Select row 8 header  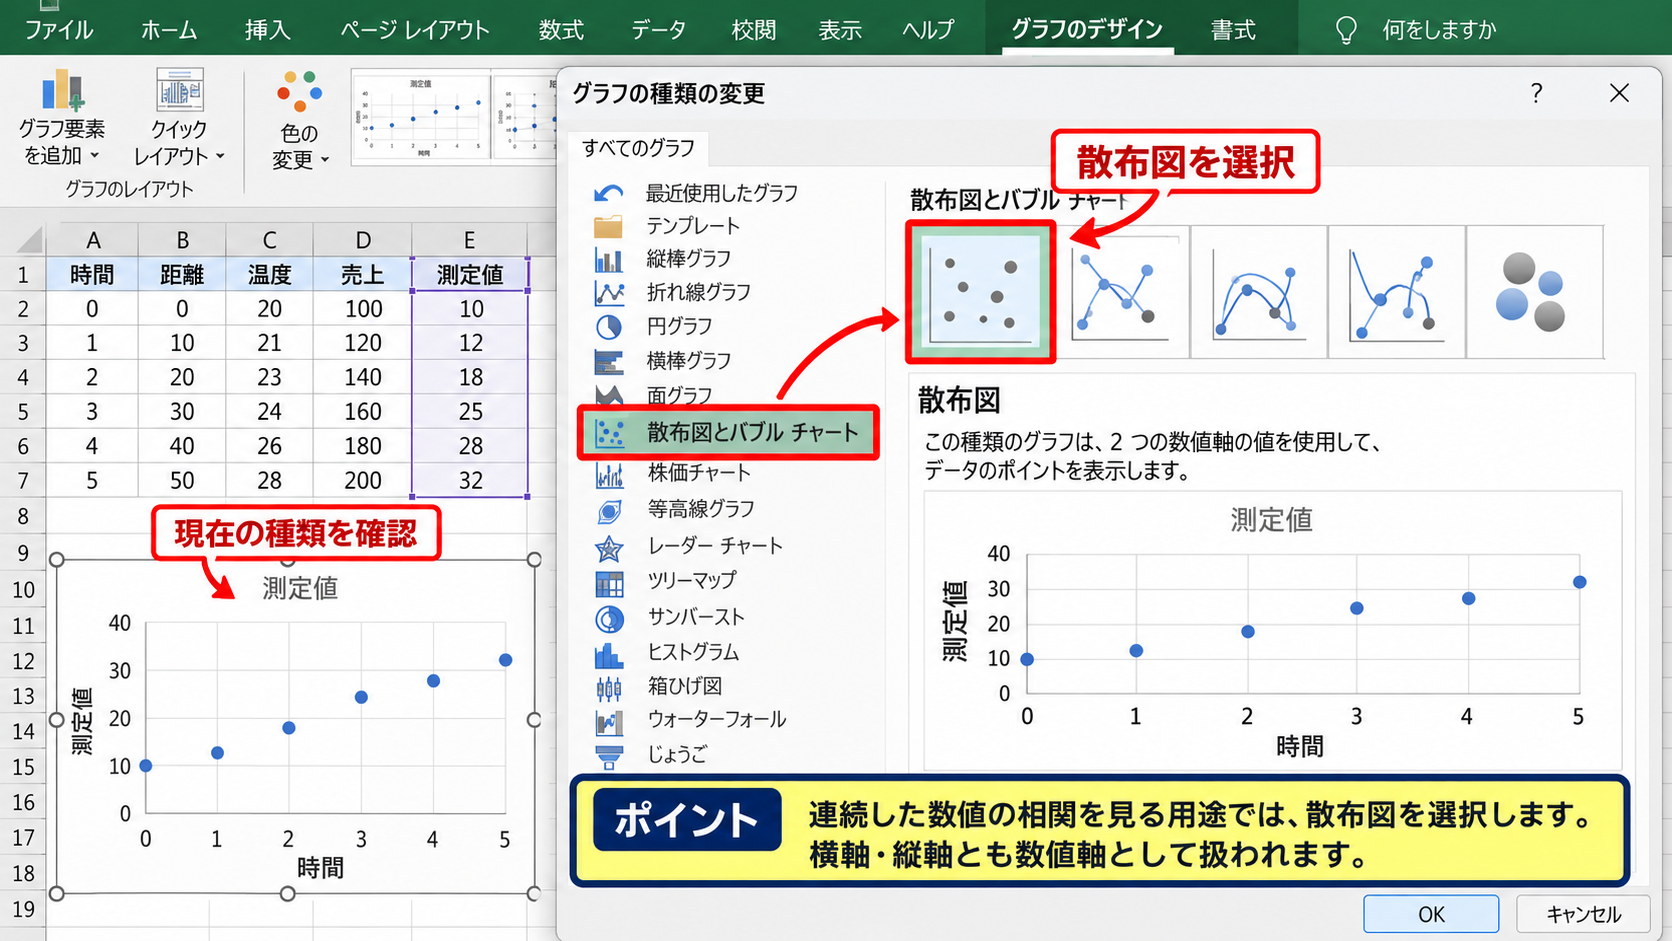tap(23, 516)
